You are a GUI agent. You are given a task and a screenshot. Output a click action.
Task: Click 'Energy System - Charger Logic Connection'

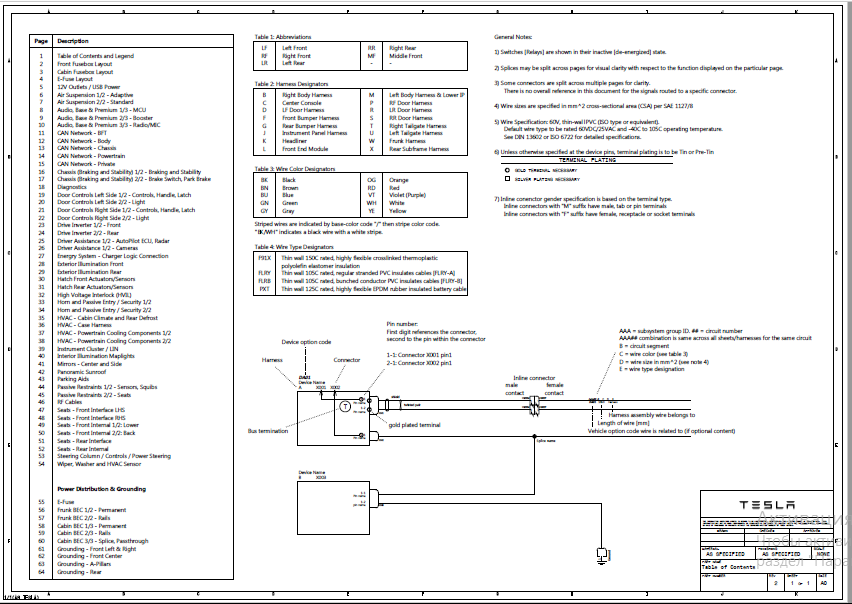point(113,256)
